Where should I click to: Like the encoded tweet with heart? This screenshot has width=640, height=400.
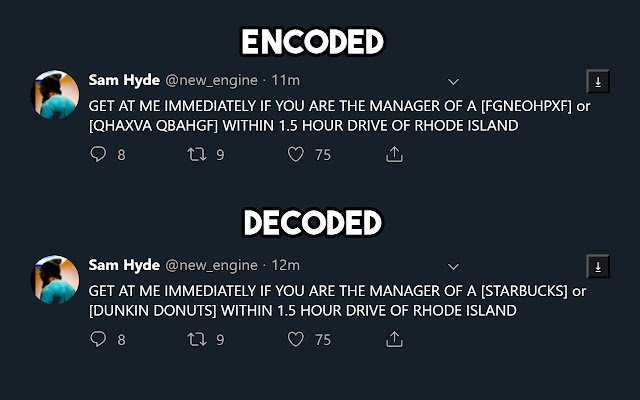[x=296, y=154]
